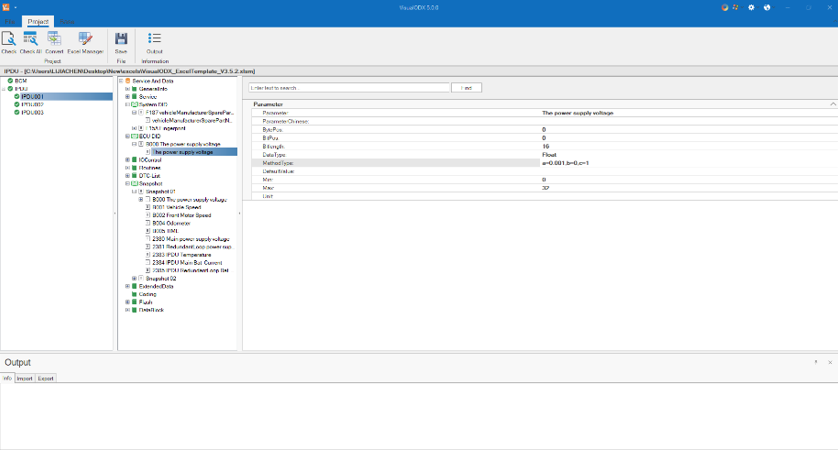Open the Excel Manager tool
Image resolution: width=838 pixels, height=450 pixels.
(x=85, y=40)
